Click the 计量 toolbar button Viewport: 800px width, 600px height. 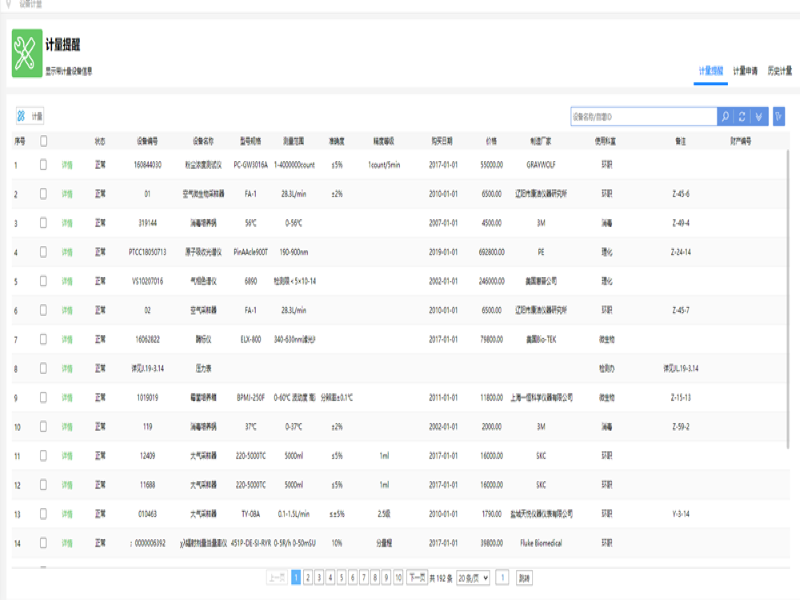point(30,116)
